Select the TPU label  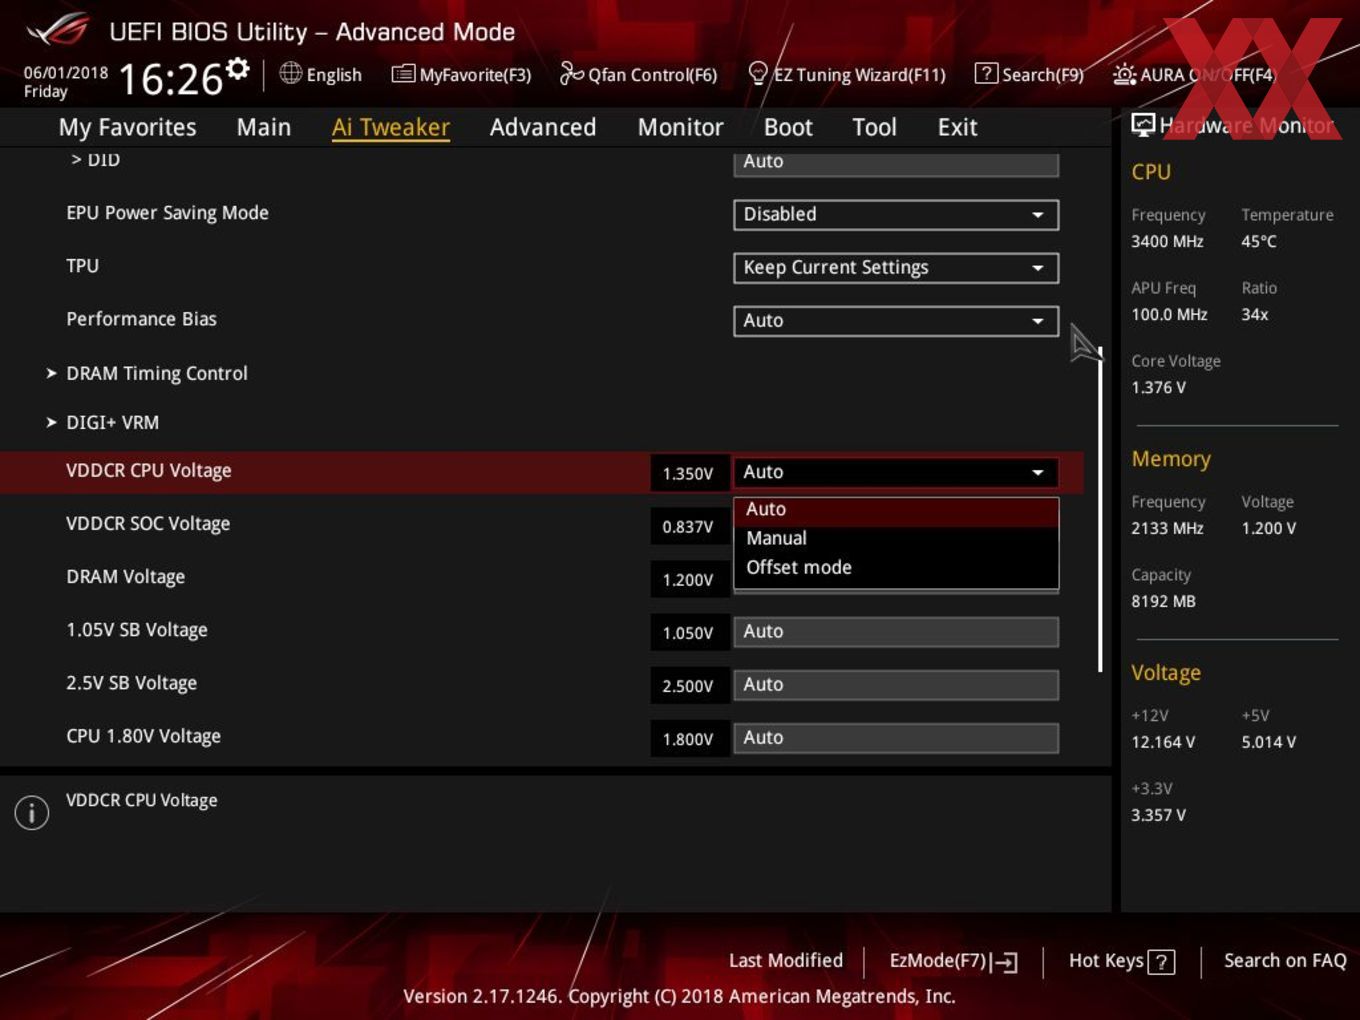tap(83, 266)
